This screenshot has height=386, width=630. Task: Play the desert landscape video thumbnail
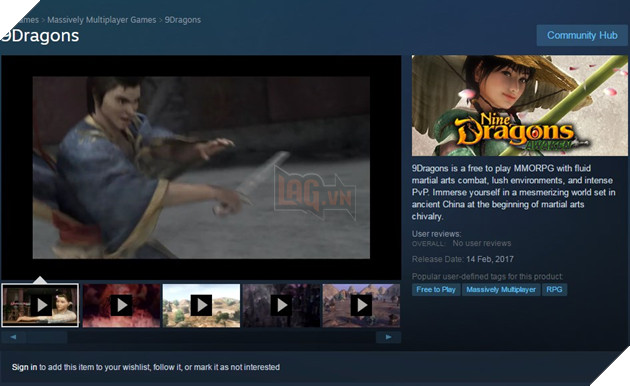coord(201,305)
